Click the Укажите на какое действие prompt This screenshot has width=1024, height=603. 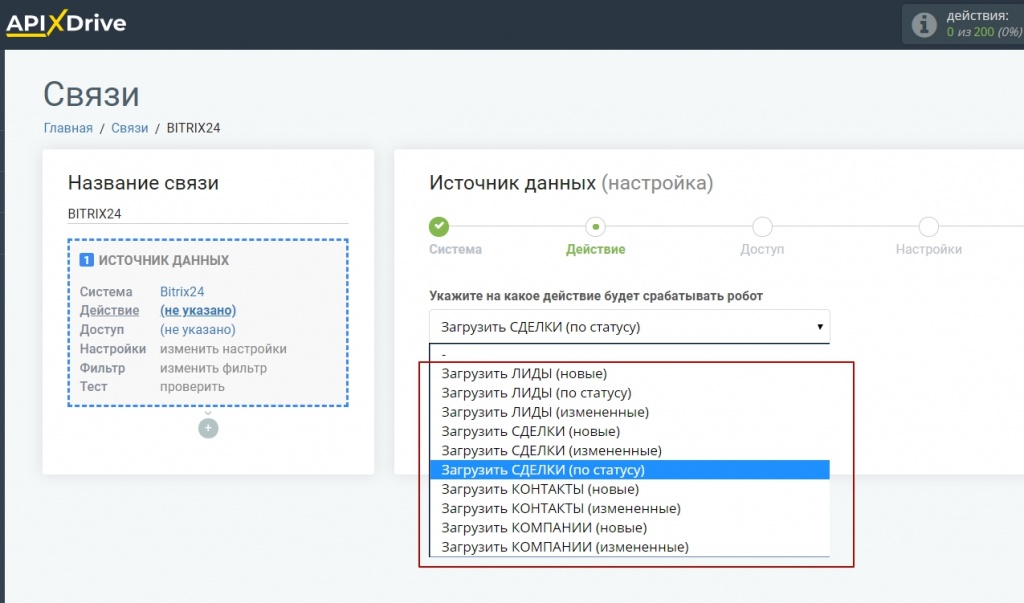[x=596, y=296]
